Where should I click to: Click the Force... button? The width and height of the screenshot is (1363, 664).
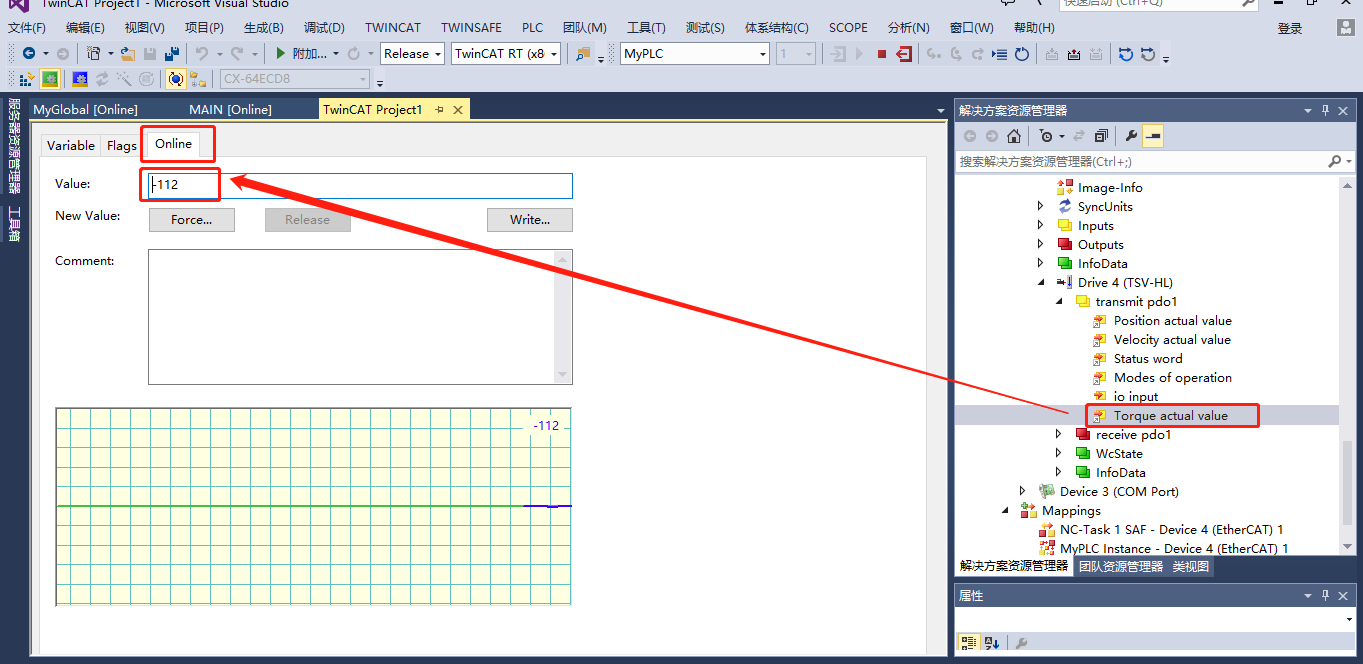point(192,220)
